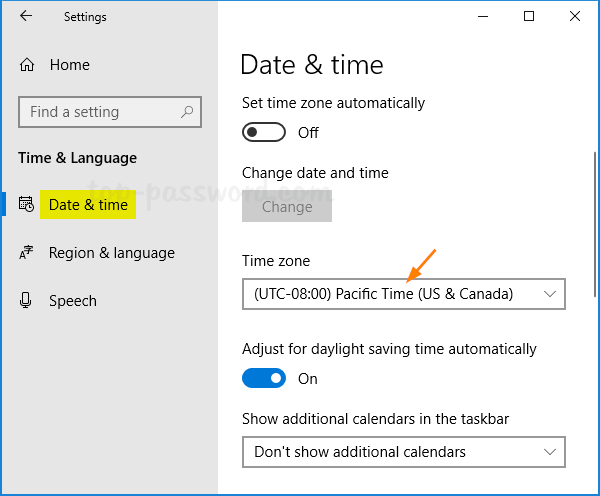Click the Speech microphone icon
600x496 pixels.
[27, 301]
